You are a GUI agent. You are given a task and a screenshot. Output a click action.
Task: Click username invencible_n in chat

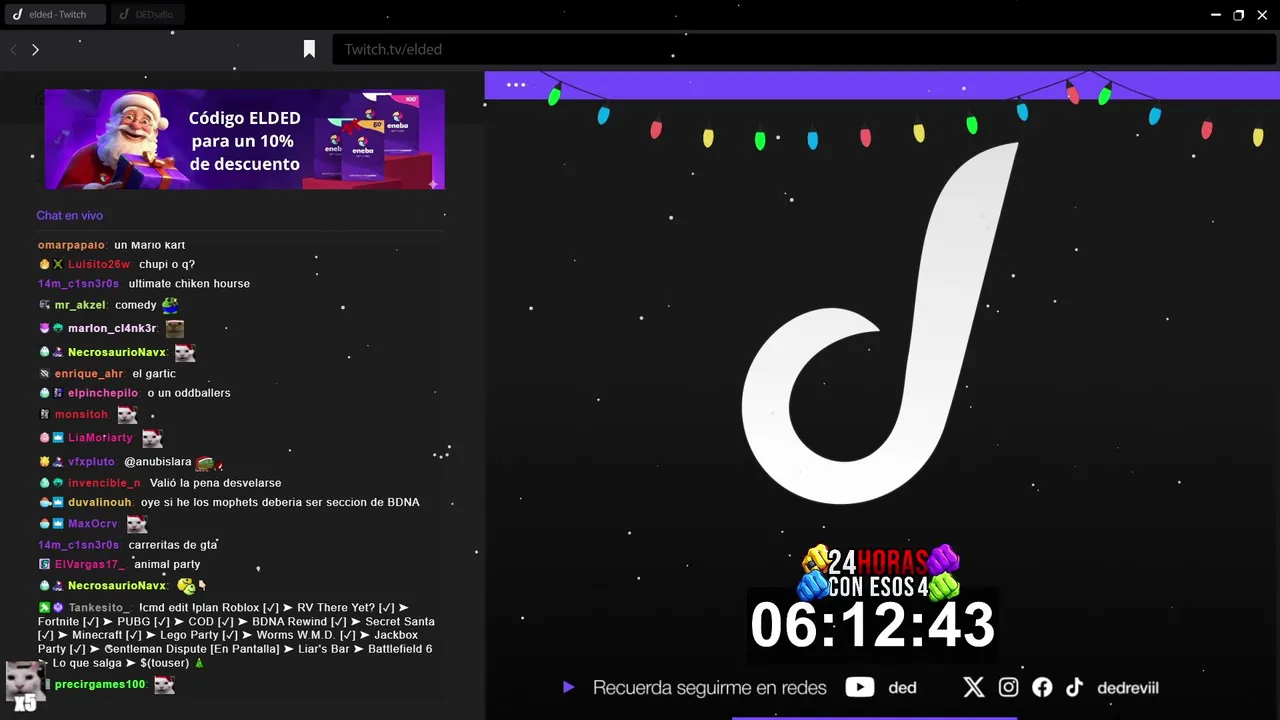(104, 483)
